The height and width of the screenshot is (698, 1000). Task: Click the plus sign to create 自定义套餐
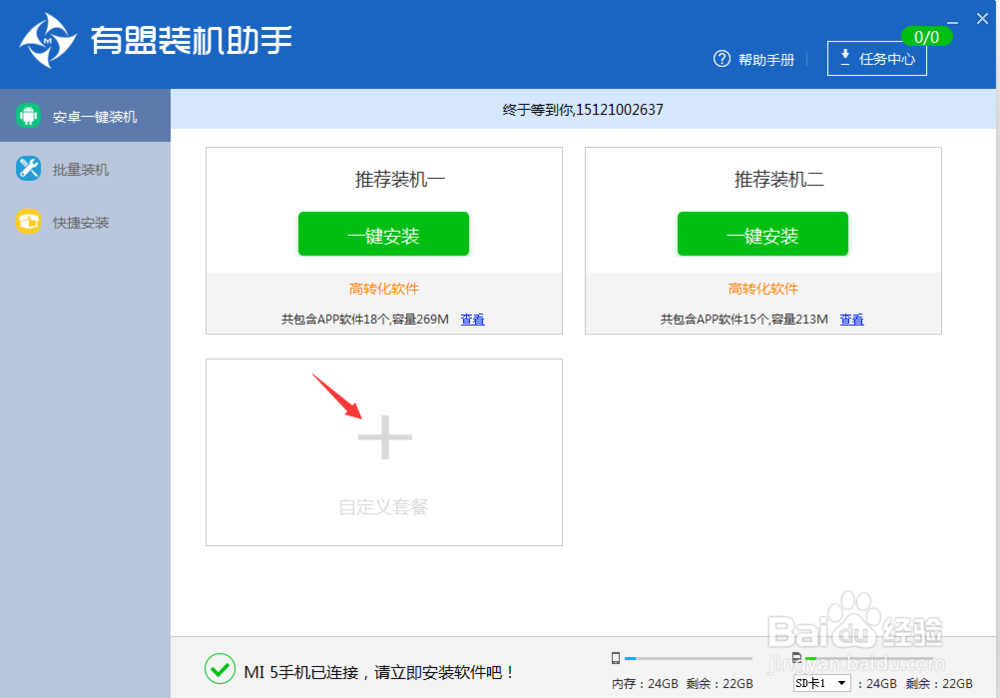point(383,437)
